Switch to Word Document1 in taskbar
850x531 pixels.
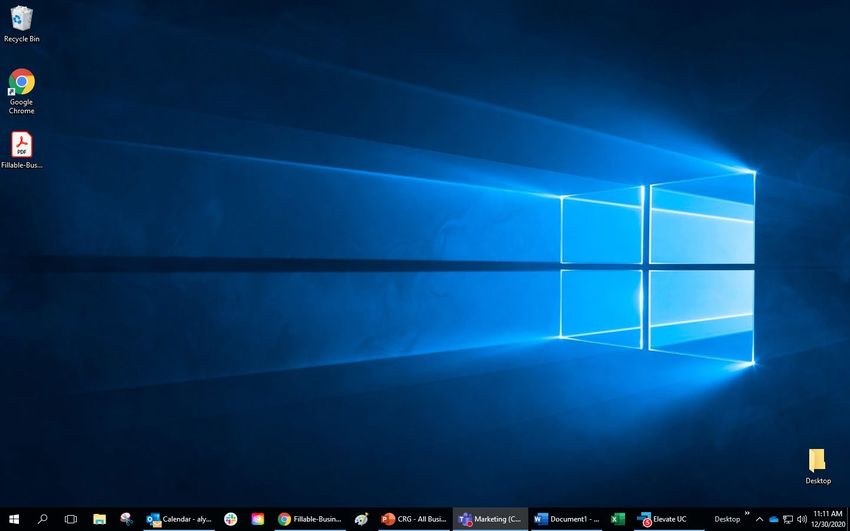[566, 519]
